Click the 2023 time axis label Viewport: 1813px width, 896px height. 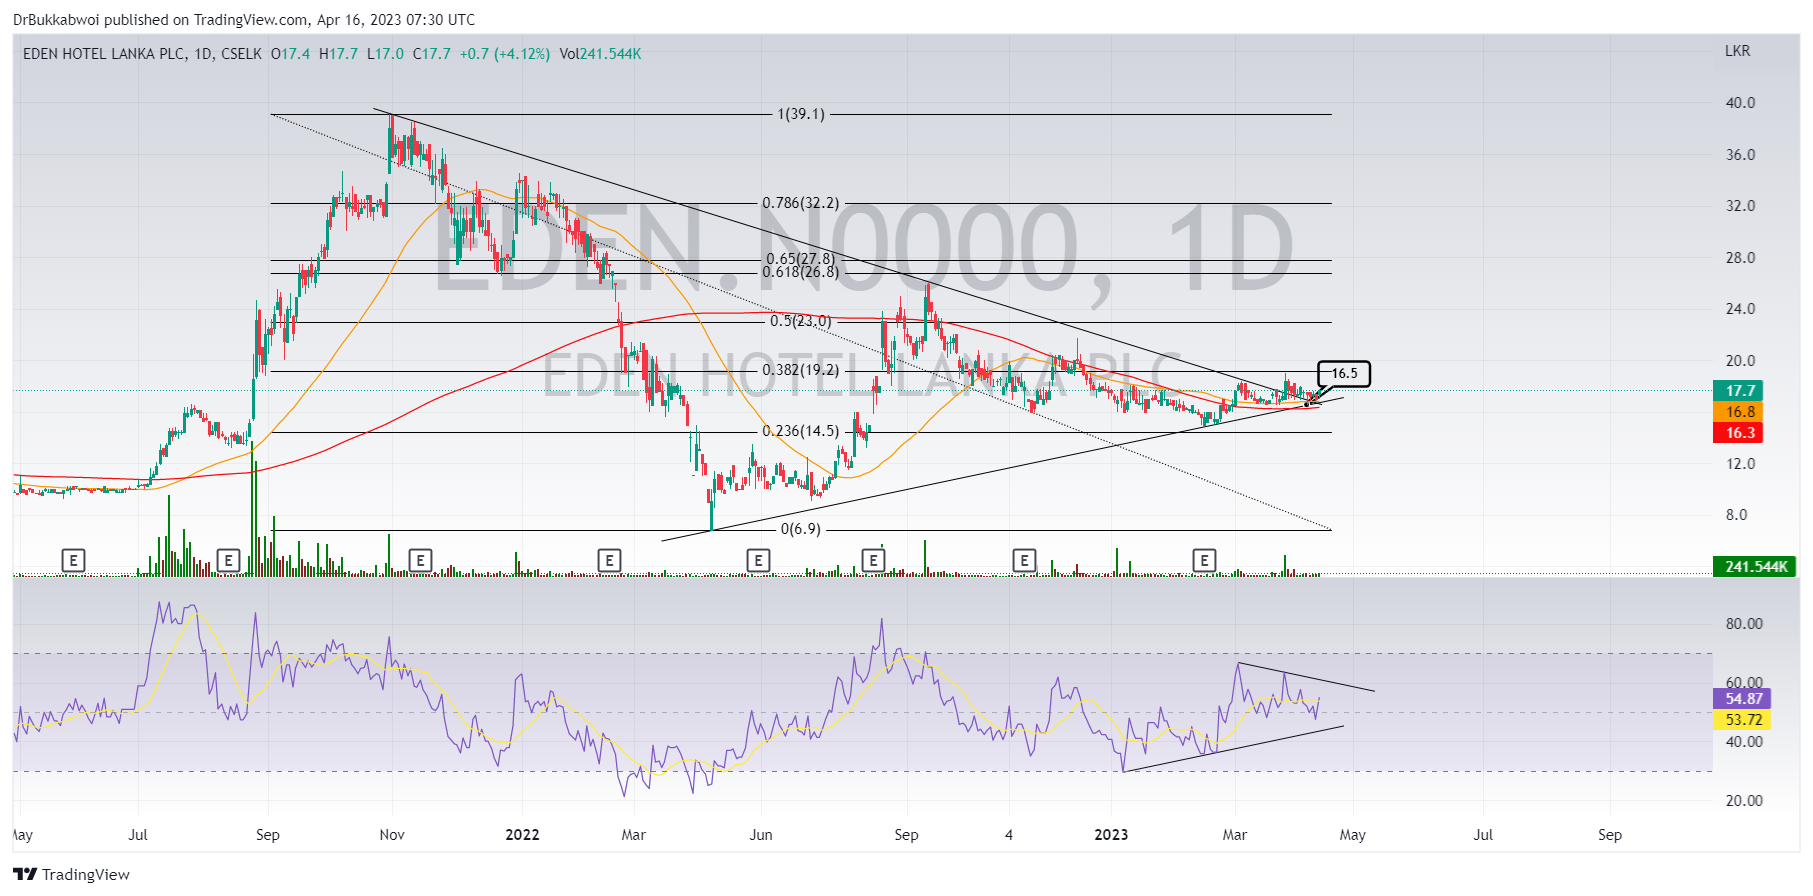(x=1111, y=835)
